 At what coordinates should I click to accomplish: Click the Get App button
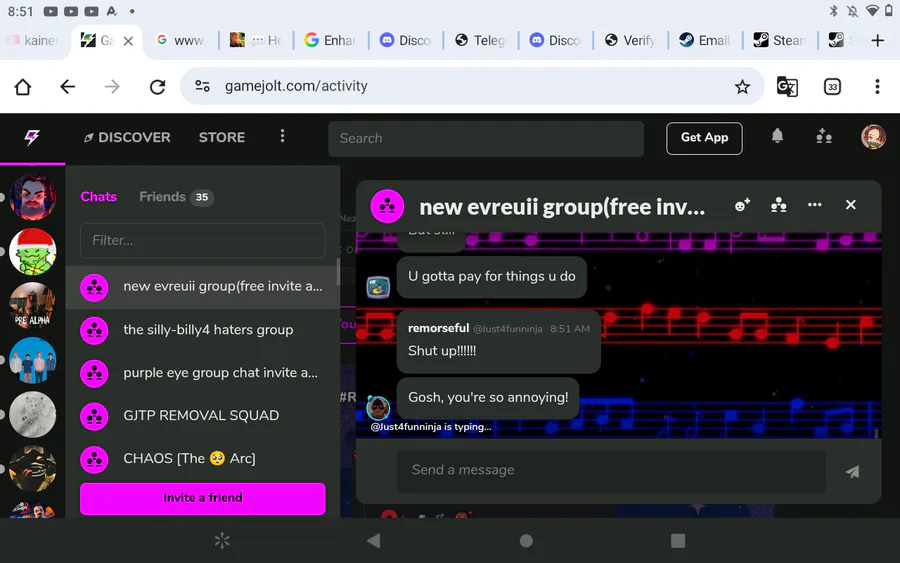tap(704, 138)
